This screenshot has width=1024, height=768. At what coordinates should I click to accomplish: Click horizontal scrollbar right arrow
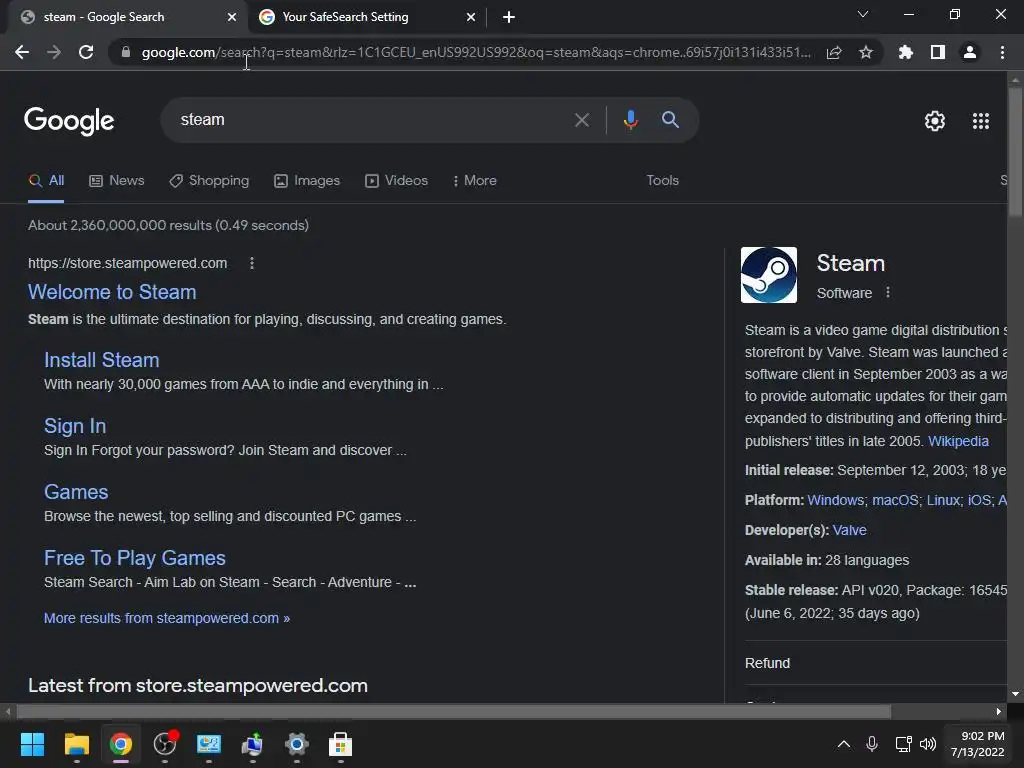tap(998, 712)
